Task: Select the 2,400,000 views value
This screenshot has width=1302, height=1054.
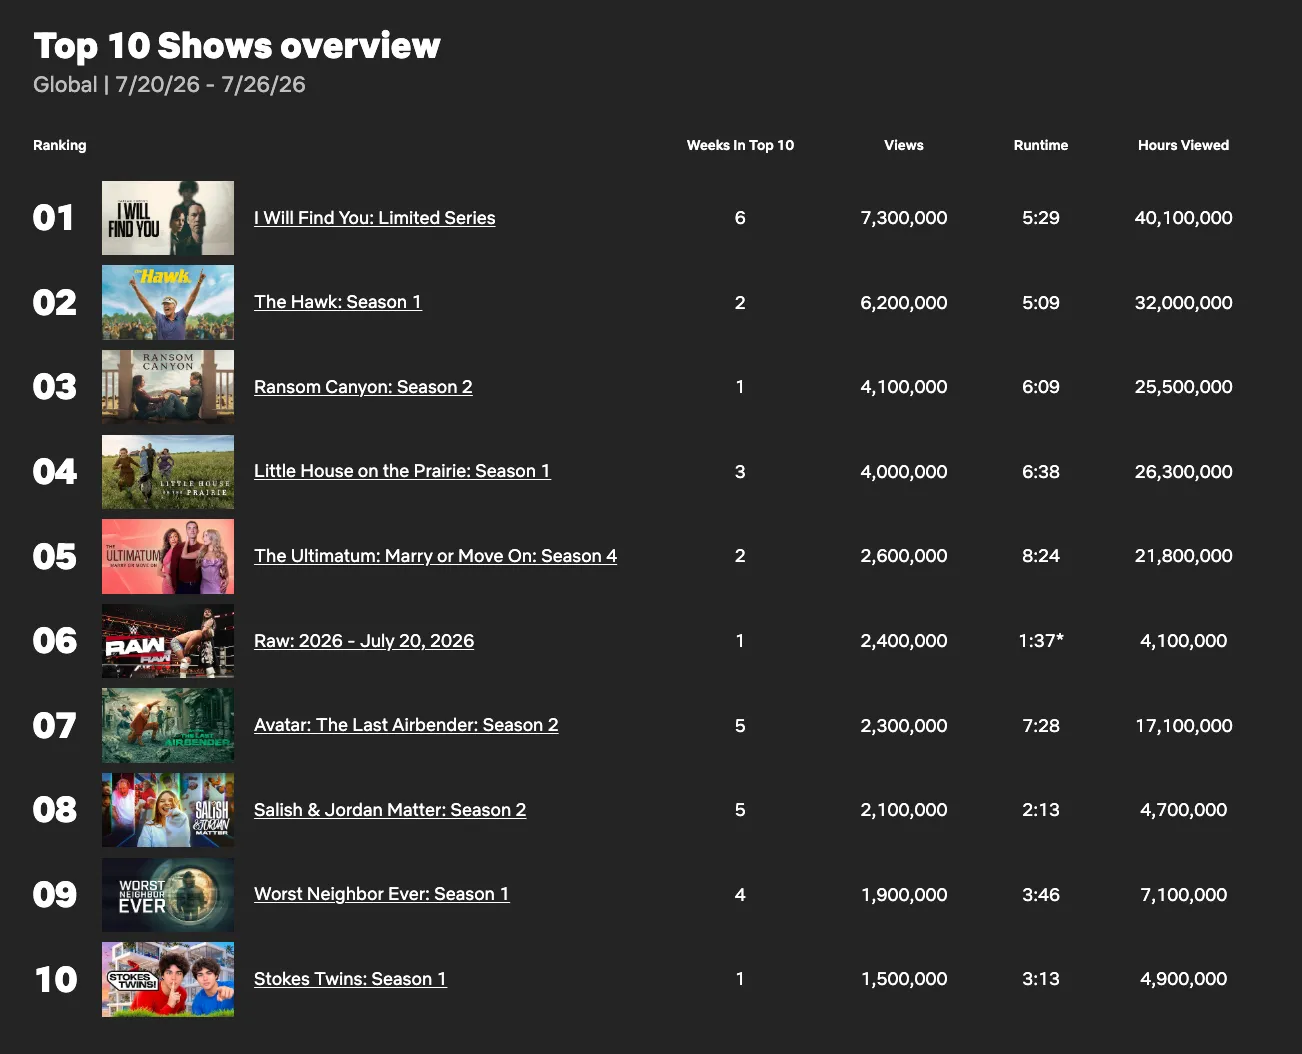Action: [x=904, y=641]
